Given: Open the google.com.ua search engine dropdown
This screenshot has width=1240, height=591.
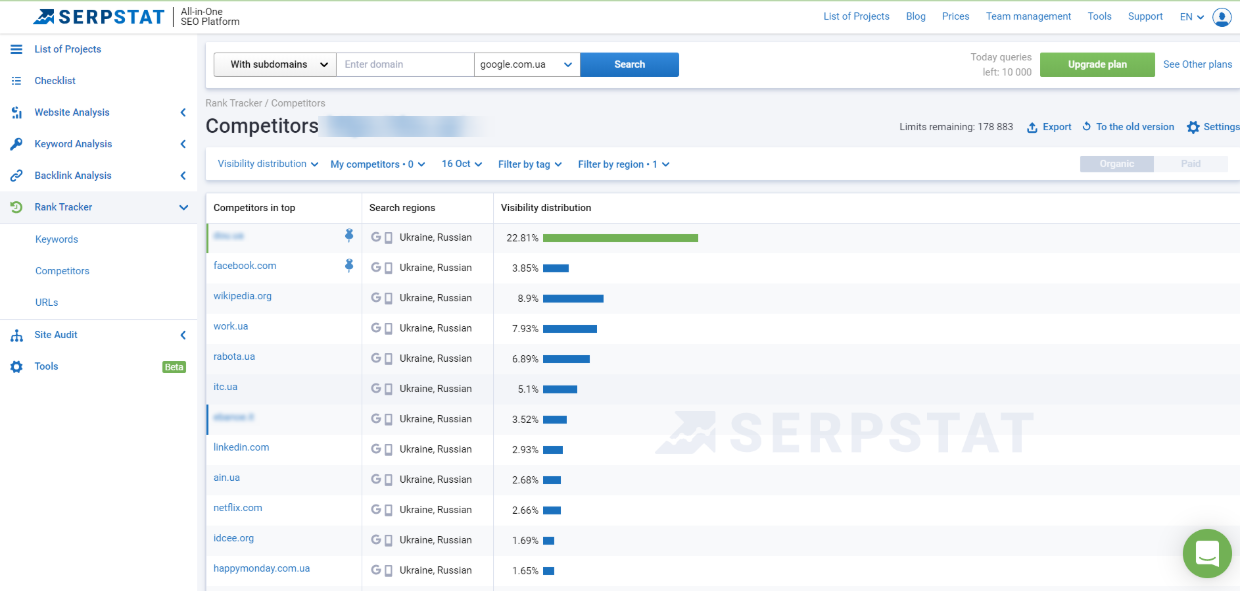Looking at the screenshot, I should point(527,65).
